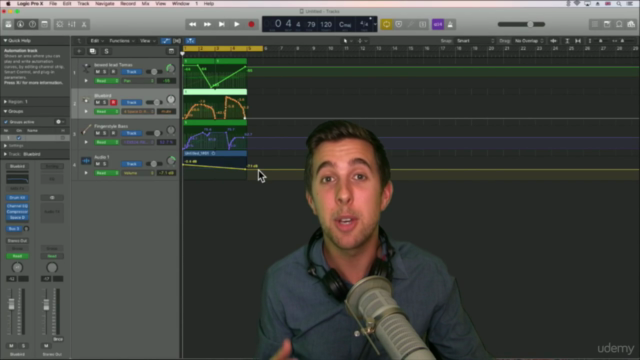Toggle the Inspector button in the control bar

click(x=20, y=24)
